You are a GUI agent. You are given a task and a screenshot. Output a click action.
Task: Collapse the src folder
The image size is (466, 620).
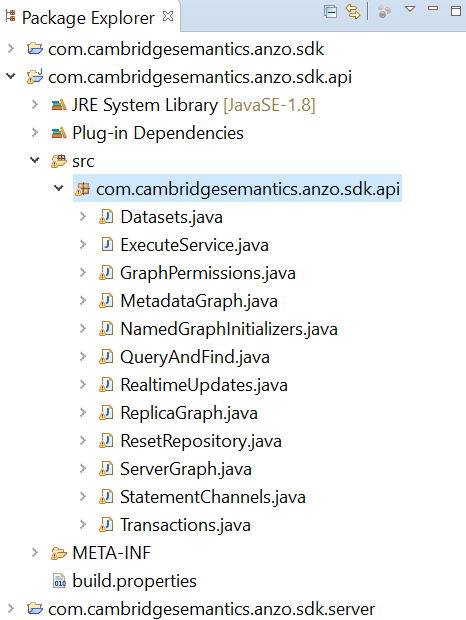35,160
